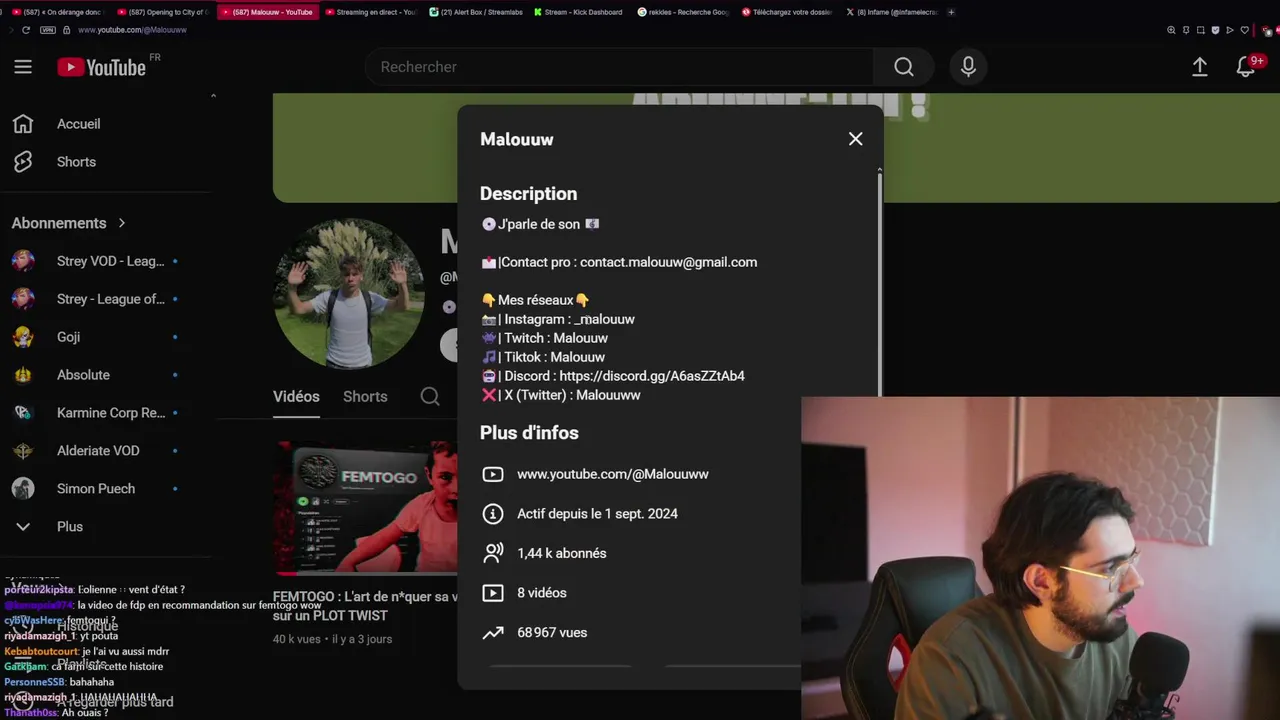Start voice search with microphone icon
The height and width of the screenshot is (720, 1280).
coord(968,67)
